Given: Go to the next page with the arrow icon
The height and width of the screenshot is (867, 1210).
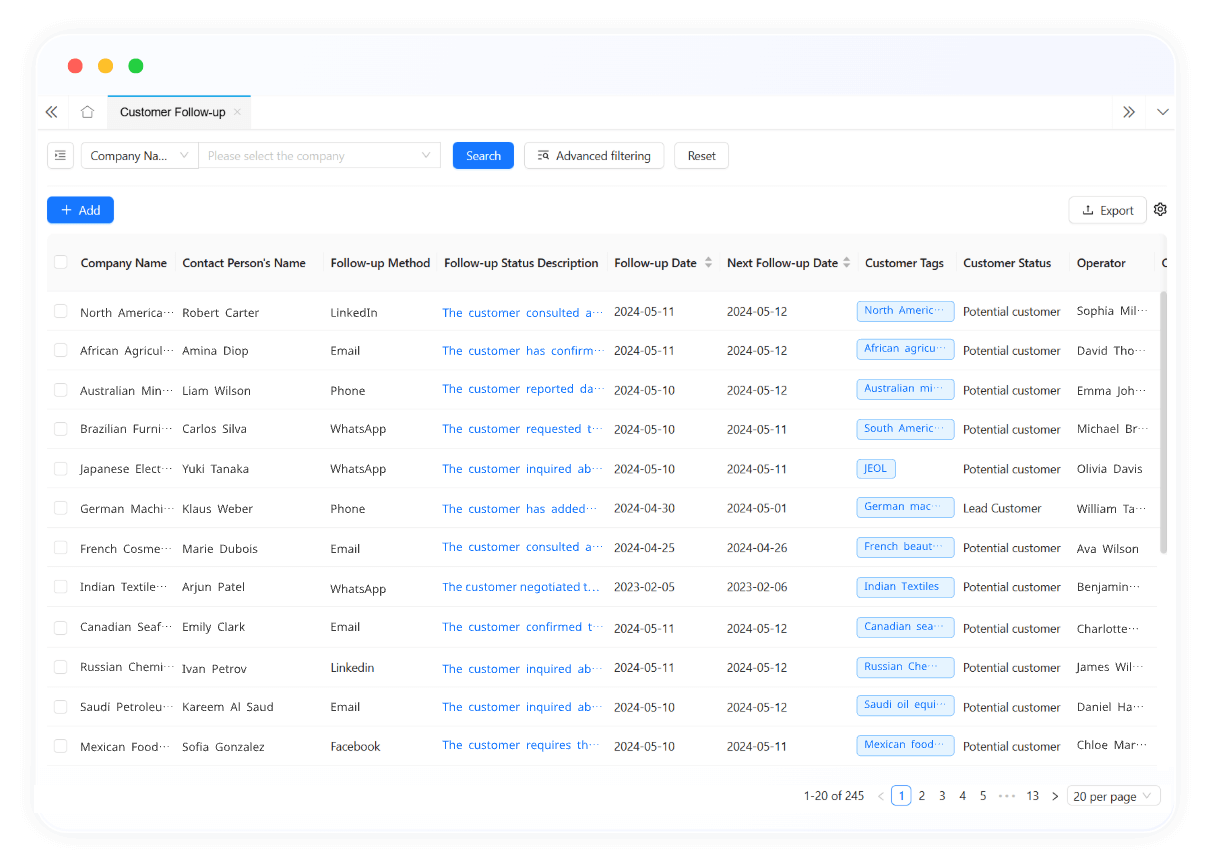Looking at the screenshot, I should pos(1055,795).
